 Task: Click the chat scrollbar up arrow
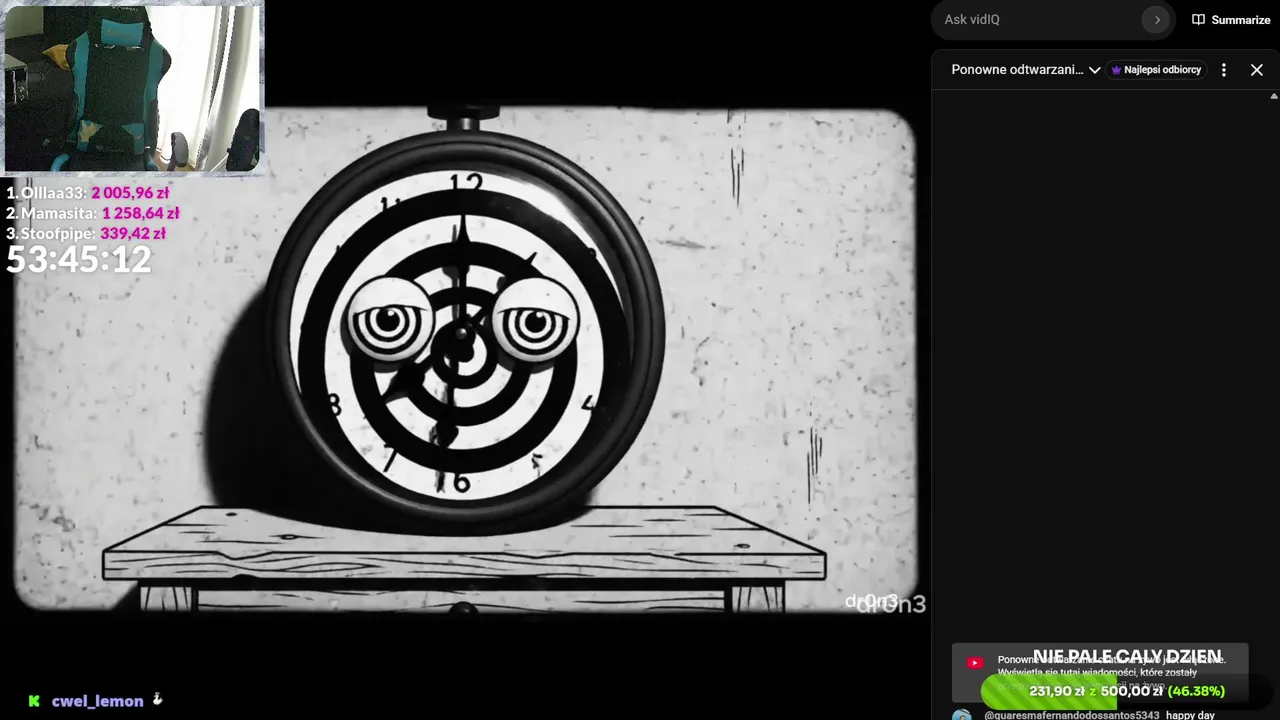[x=1274, y=96]
